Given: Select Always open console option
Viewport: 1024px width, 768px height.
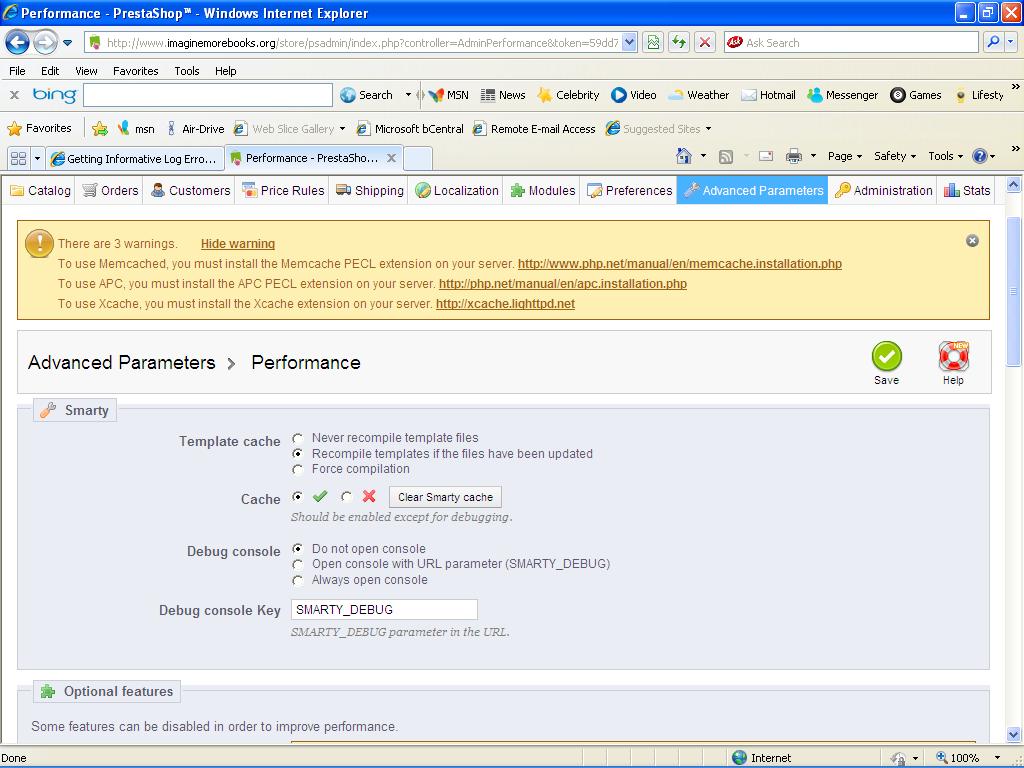Looking at the screenshot, I should tap(298, 580).
